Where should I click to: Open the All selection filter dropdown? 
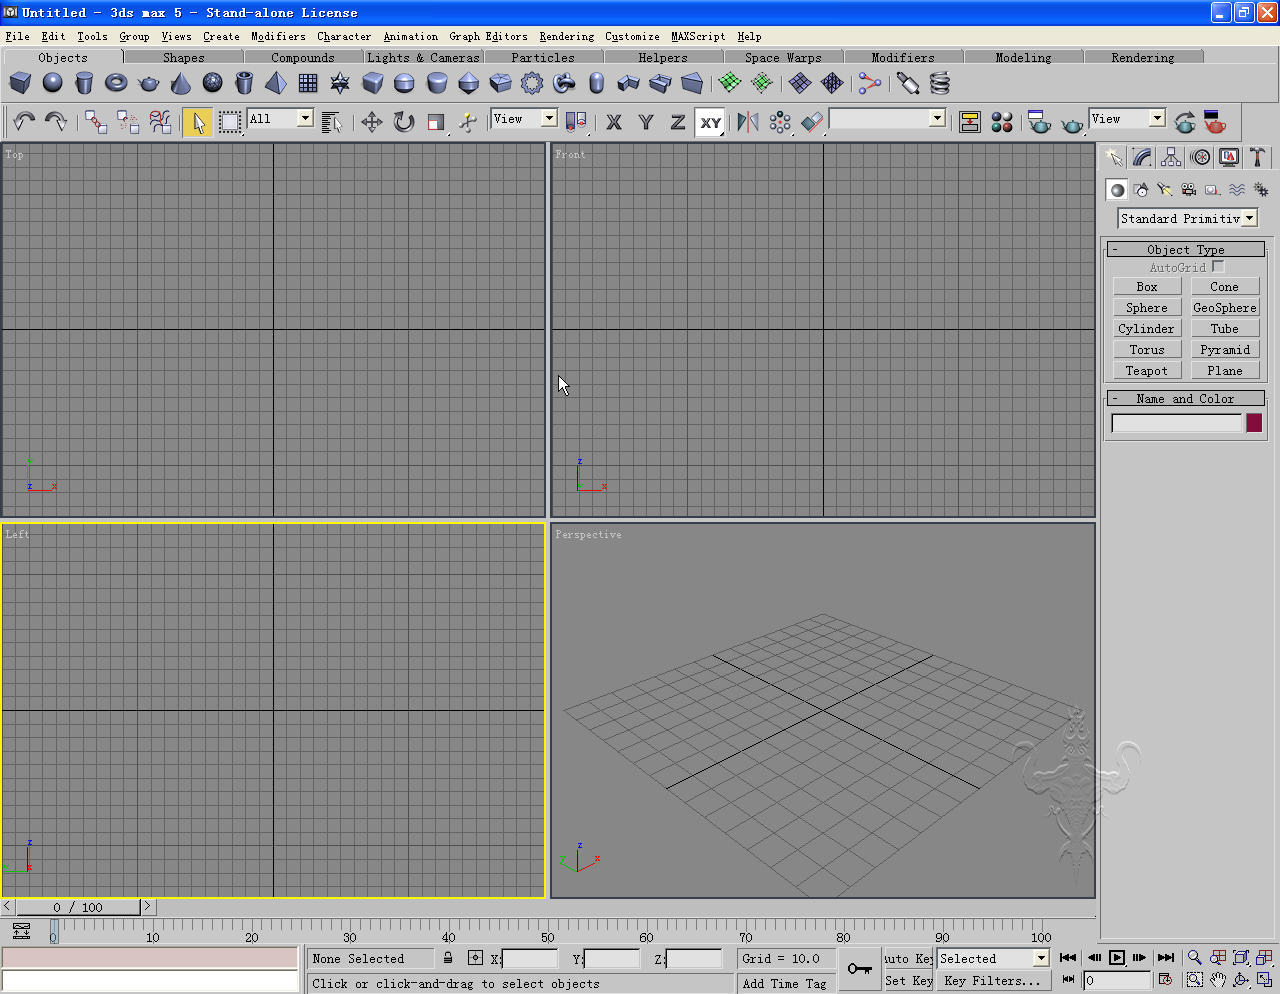[280, 119]
